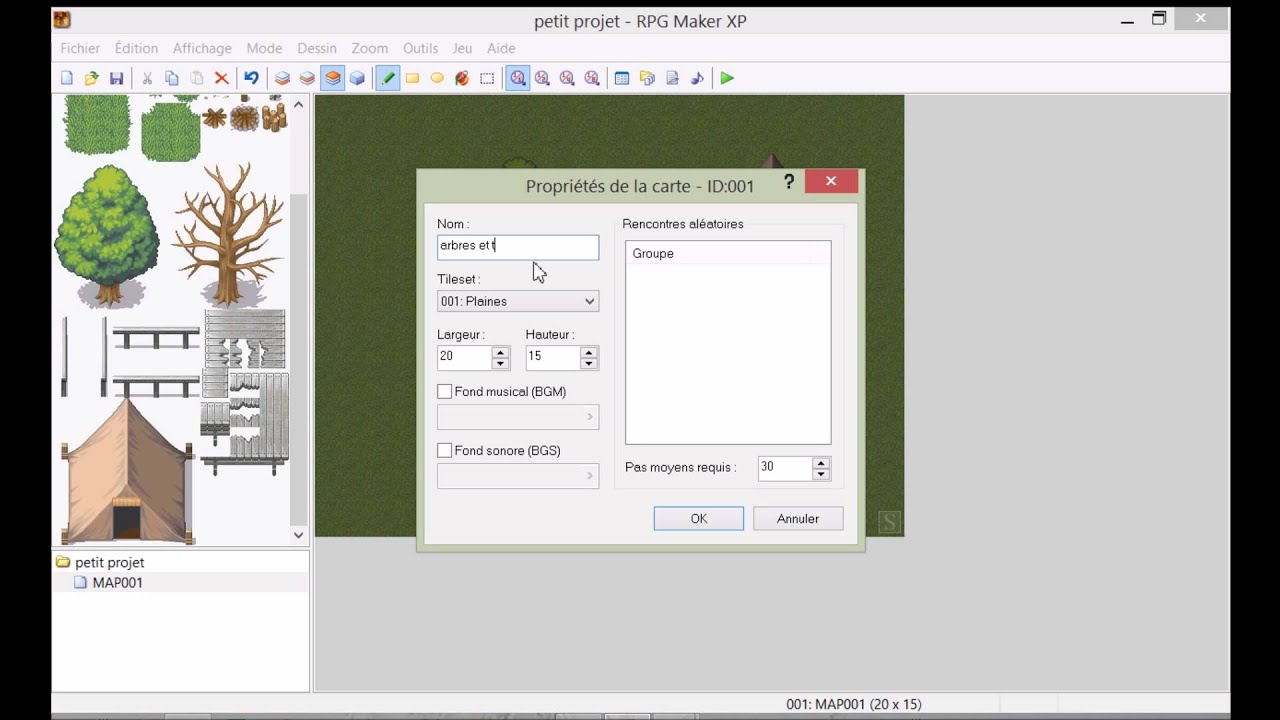The width and height of the screenshot is (1280, 720).
Task: Open the Mode menu
Action: [x=264, y=48]
